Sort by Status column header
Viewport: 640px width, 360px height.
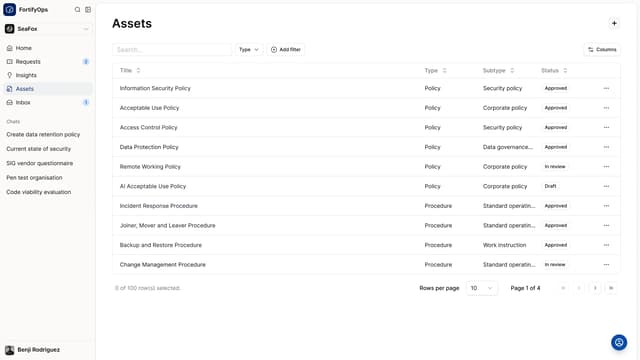click(x=554, y=70)
